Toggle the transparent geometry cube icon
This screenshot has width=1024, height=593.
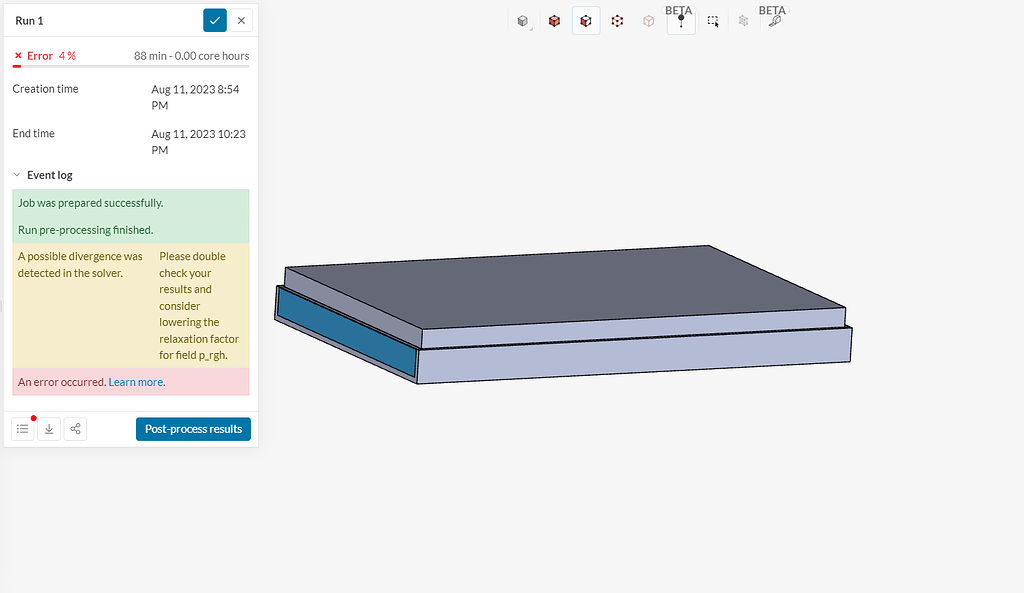pyautogui.click(x=648, y=20)
